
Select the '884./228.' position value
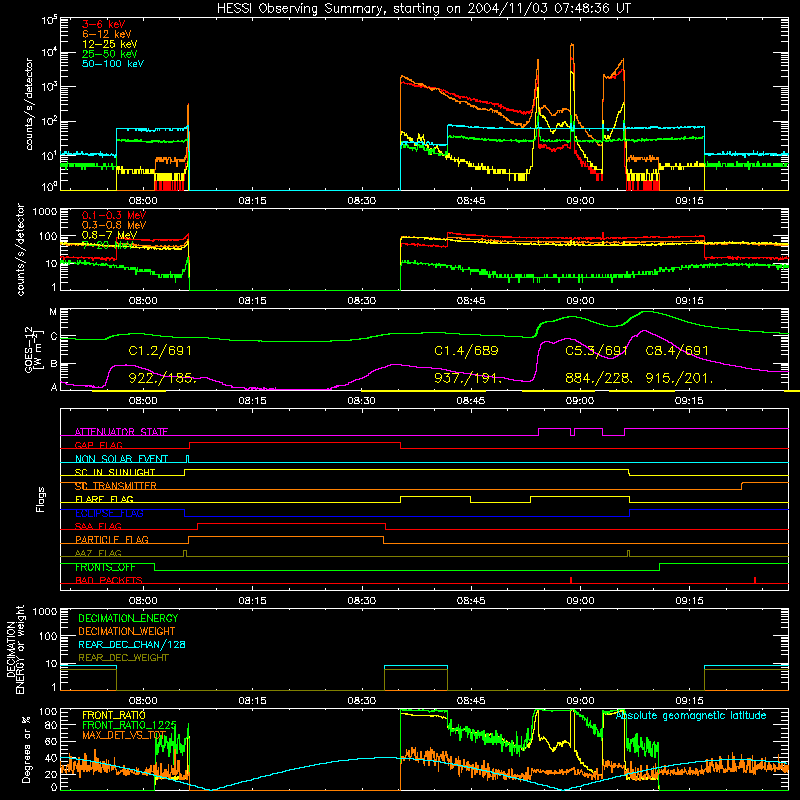(599, 378)
